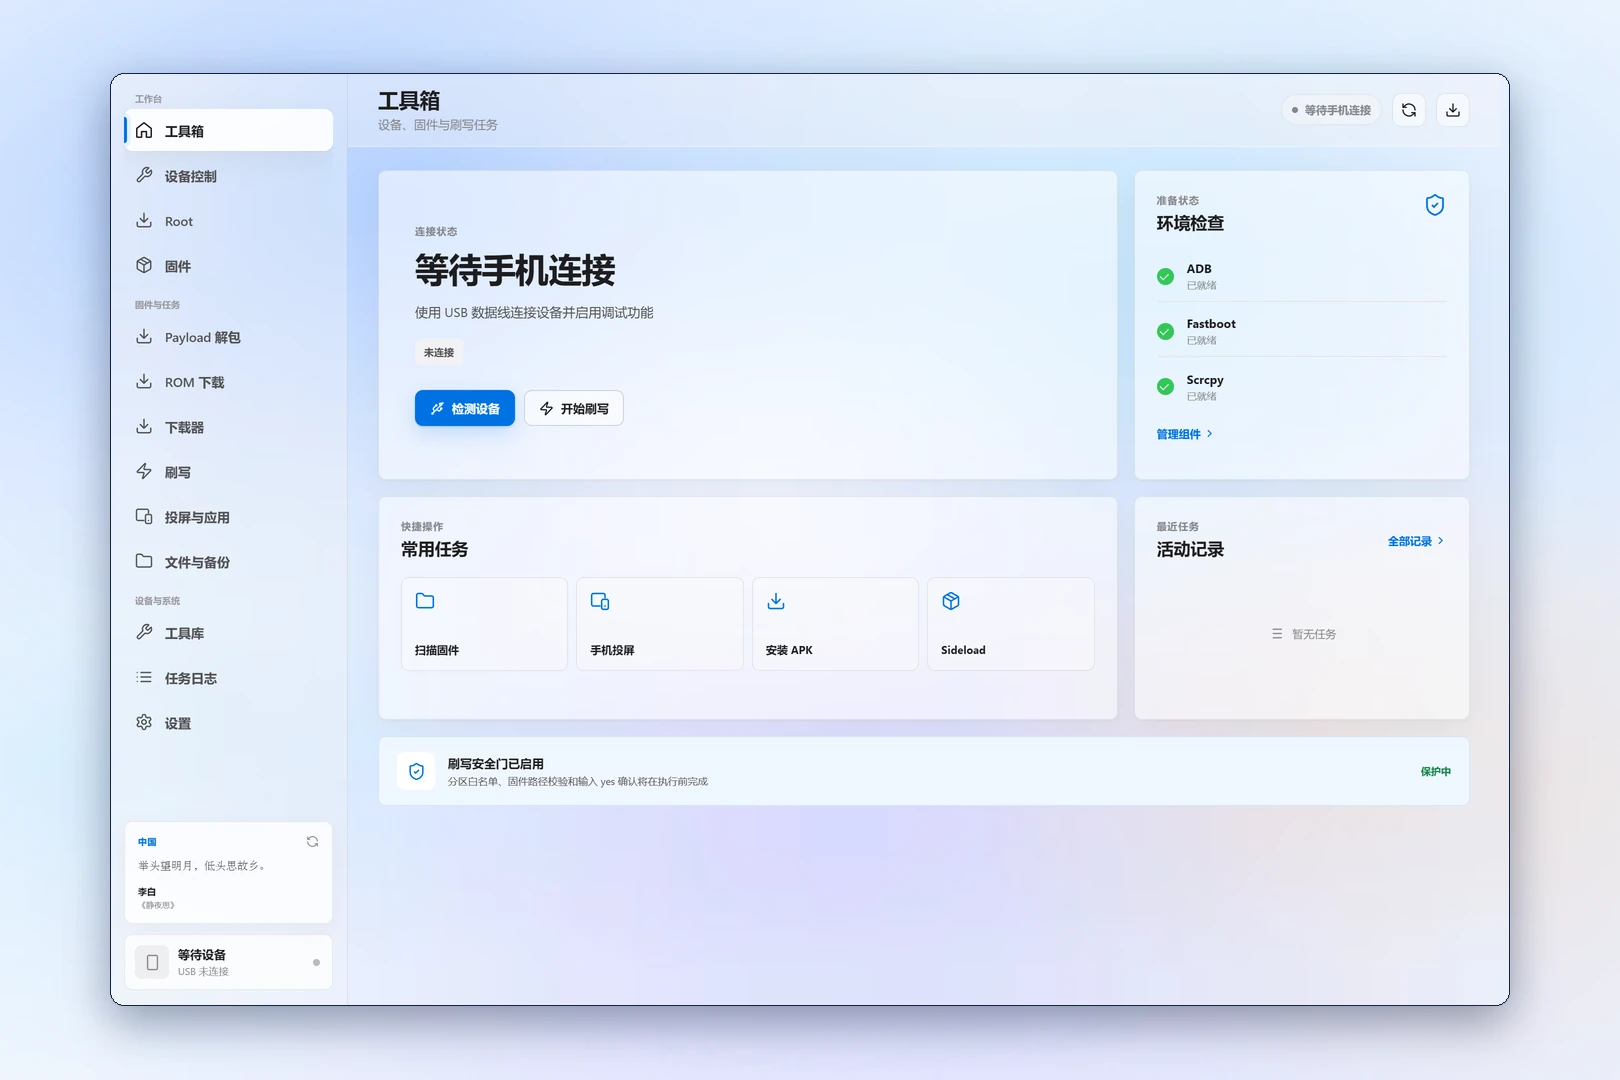Open the Sideload quick task card
The image size is (1620, 1080).
coord(1011,624)
